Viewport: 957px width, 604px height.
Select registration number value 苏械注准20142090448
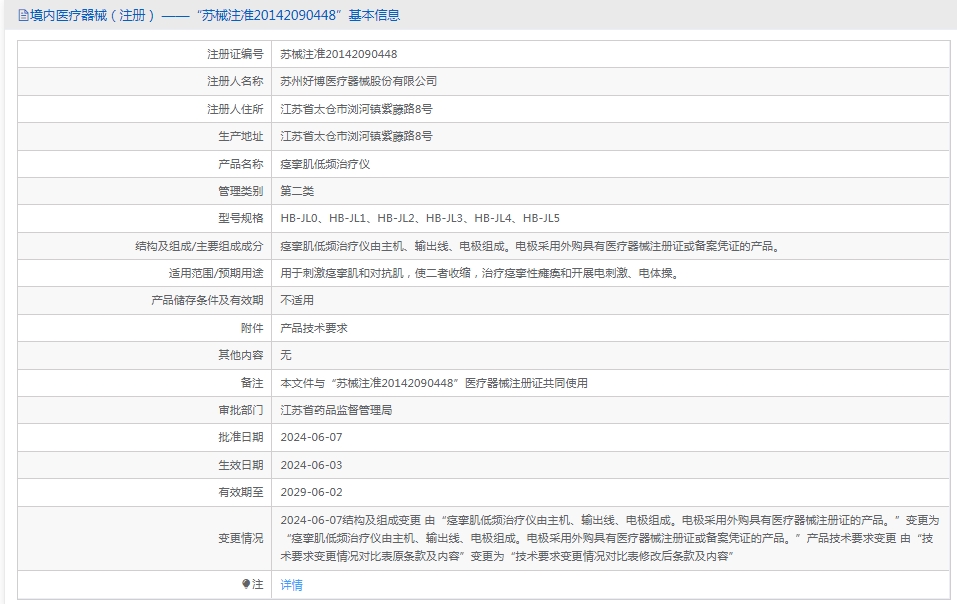tap(339, 54)
